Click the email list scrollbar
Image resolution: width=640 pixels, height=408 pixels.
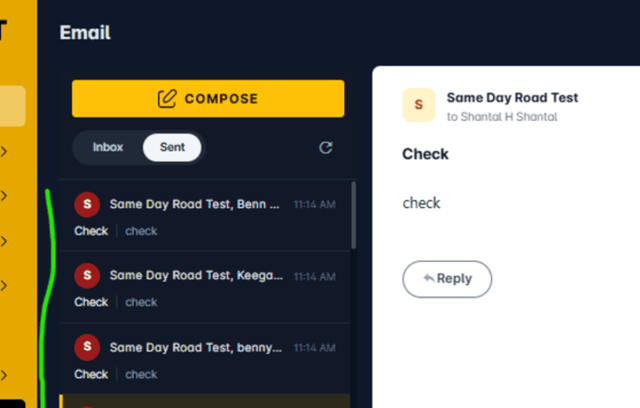coord(353,215)
